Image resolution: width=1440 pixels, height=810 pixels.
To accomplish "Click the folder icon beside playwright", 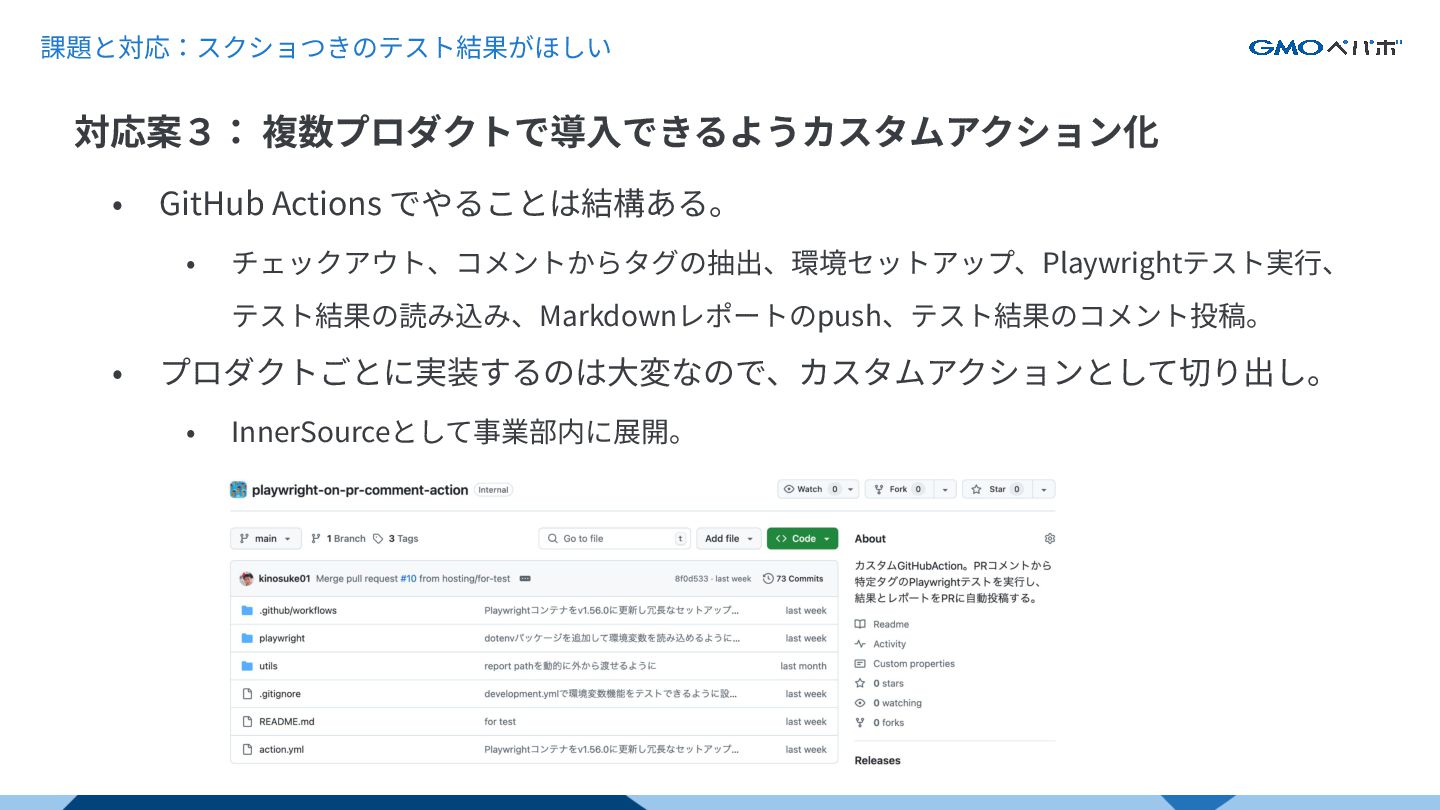I will [247, 638].
